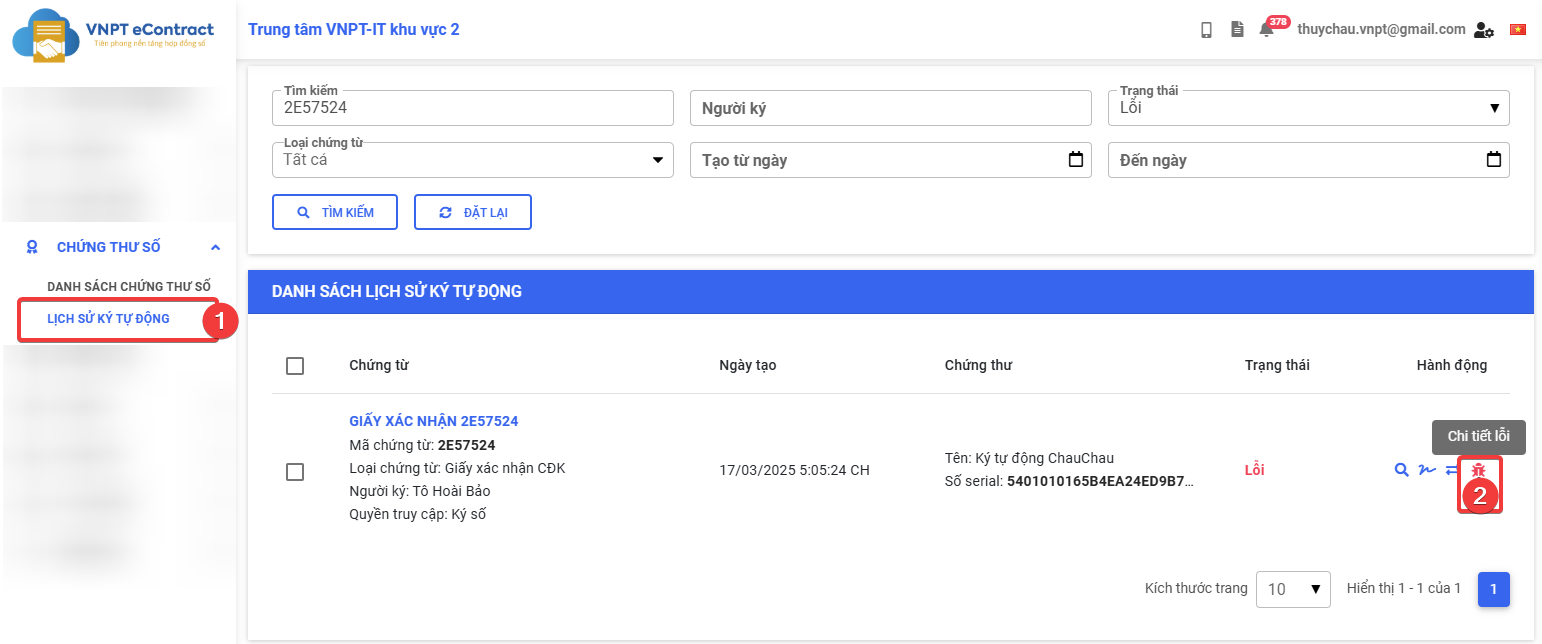This screenshot has height=644, width=1542.
Task: Tick the select-all checkbox in table header
Action: (295, 366)
